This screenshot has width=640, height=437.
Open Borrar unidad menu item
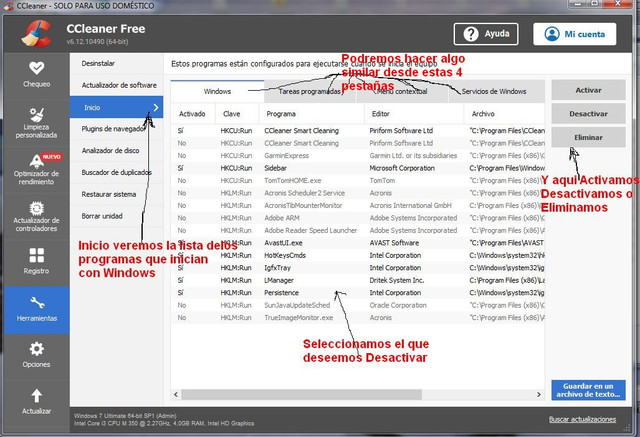point(116,216)
